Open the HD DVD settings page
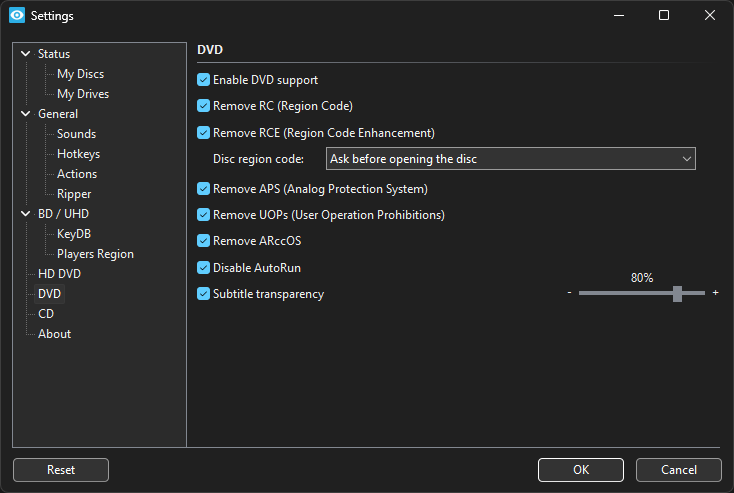Viewport: 734px width, 493px height. (x=59, y=274)
